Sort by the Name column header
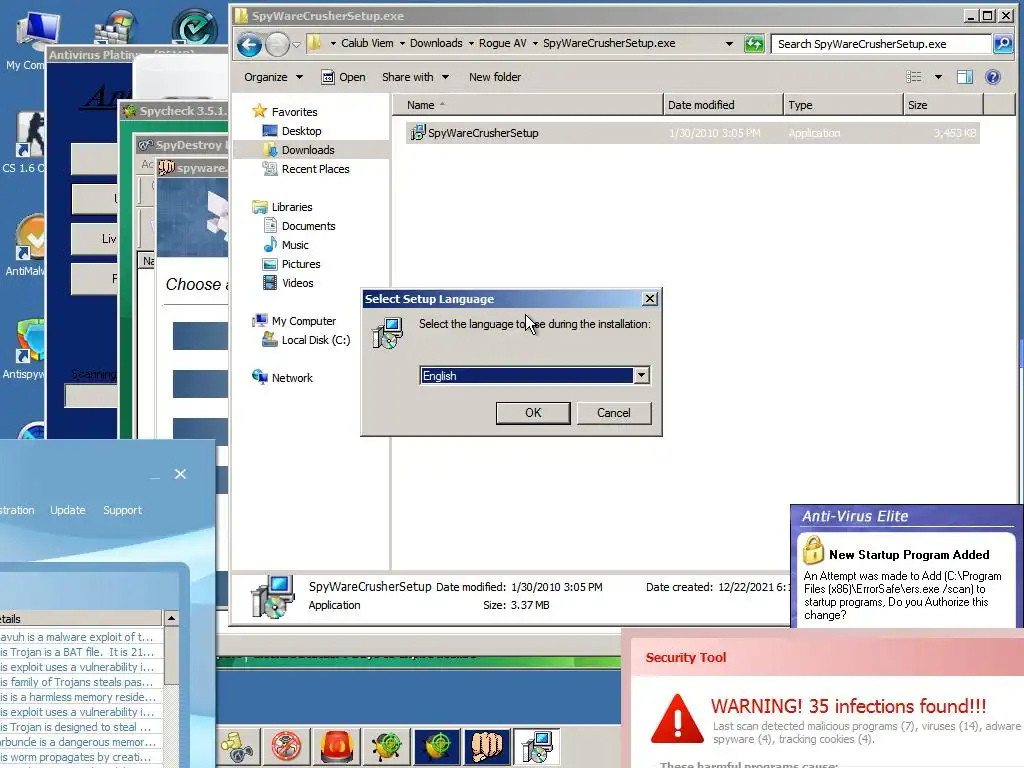 click(x=528, y=105)
